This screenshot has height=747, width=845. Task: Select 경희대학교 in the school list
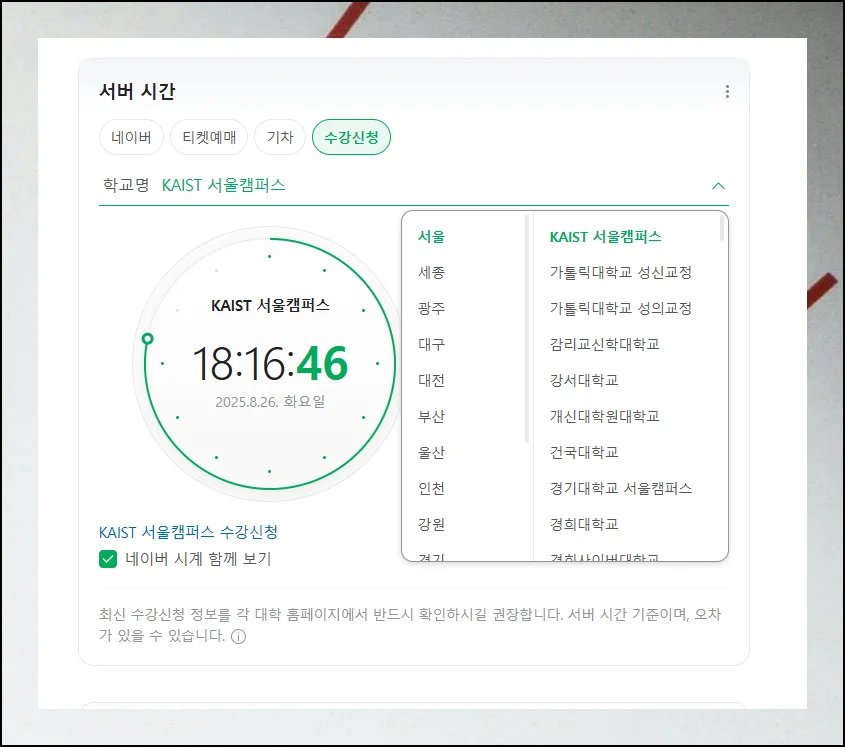[x=584, y=524]
